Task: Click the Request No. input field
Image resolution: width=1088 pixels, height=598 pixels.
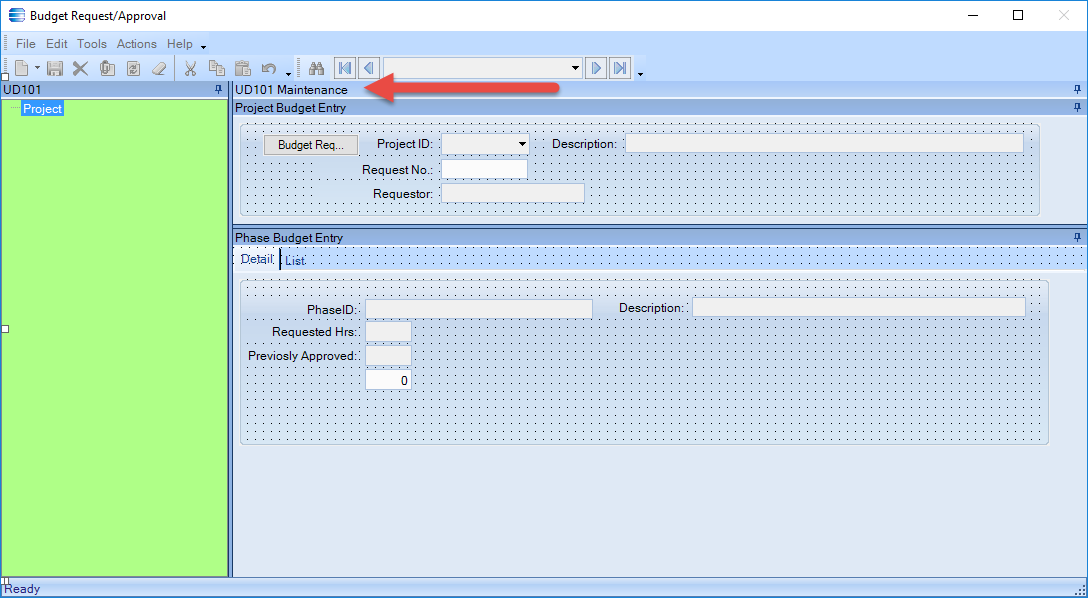Action: [484, 169]
